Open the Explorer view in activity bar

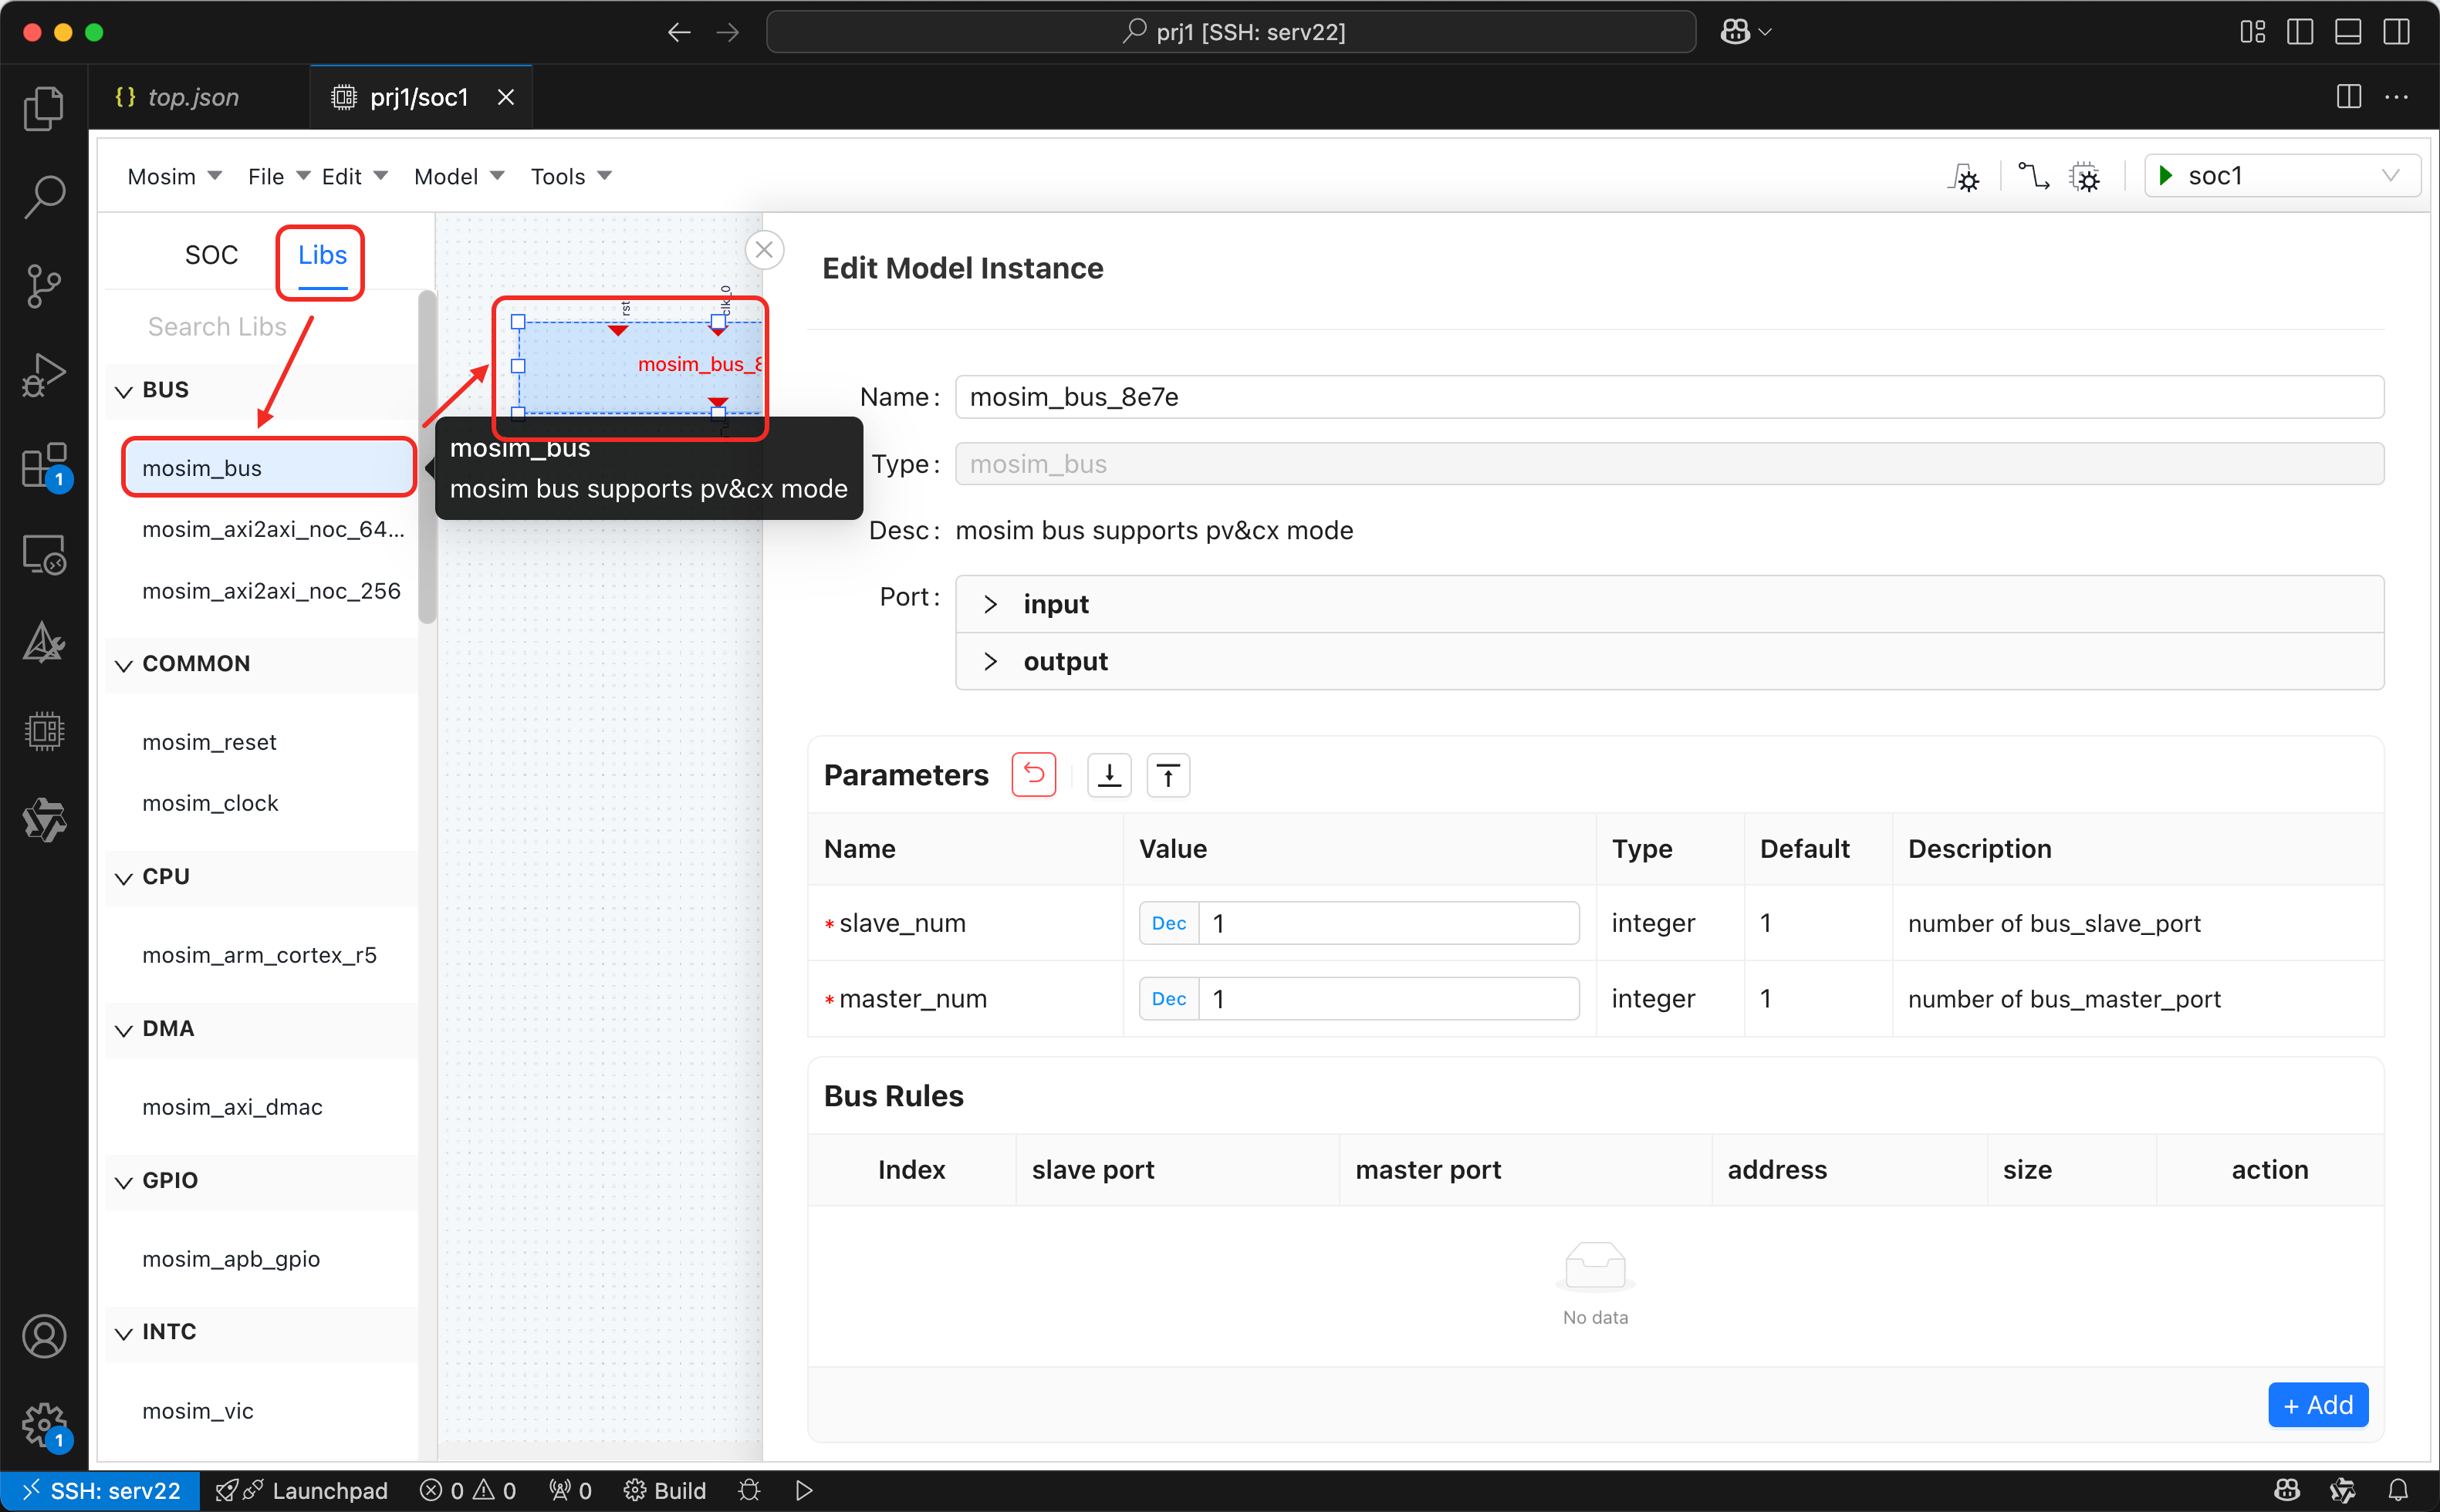tap(44, 108)
